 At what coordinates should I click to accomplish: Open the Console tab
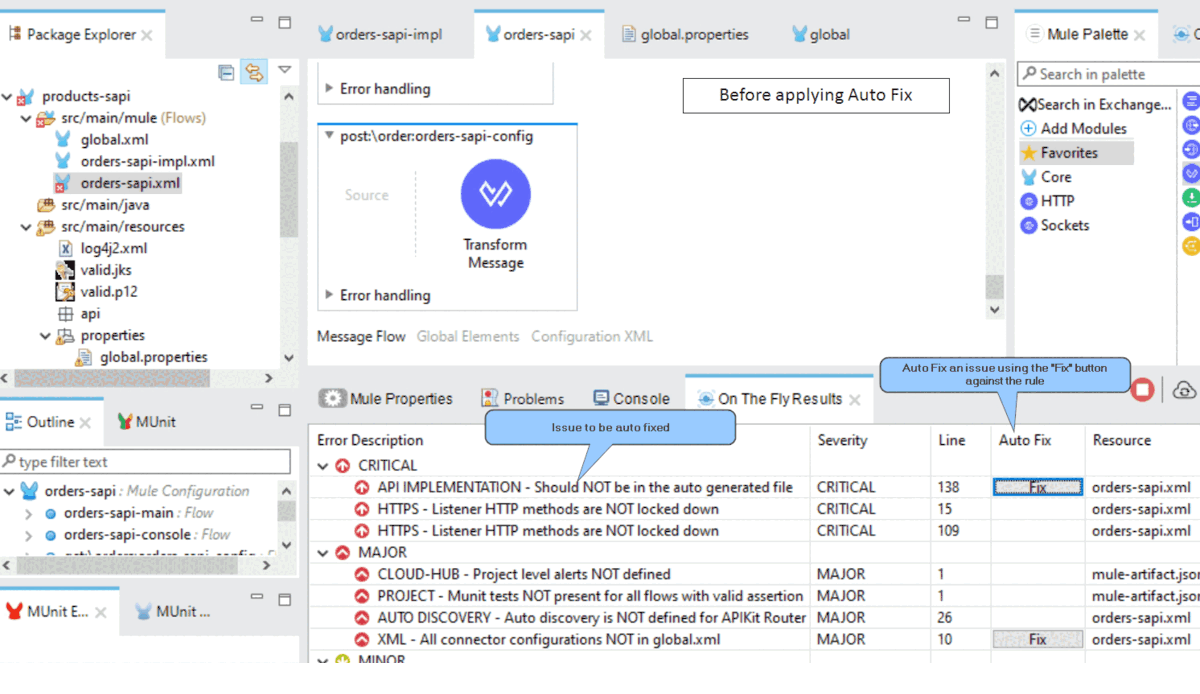click(630, 398)
